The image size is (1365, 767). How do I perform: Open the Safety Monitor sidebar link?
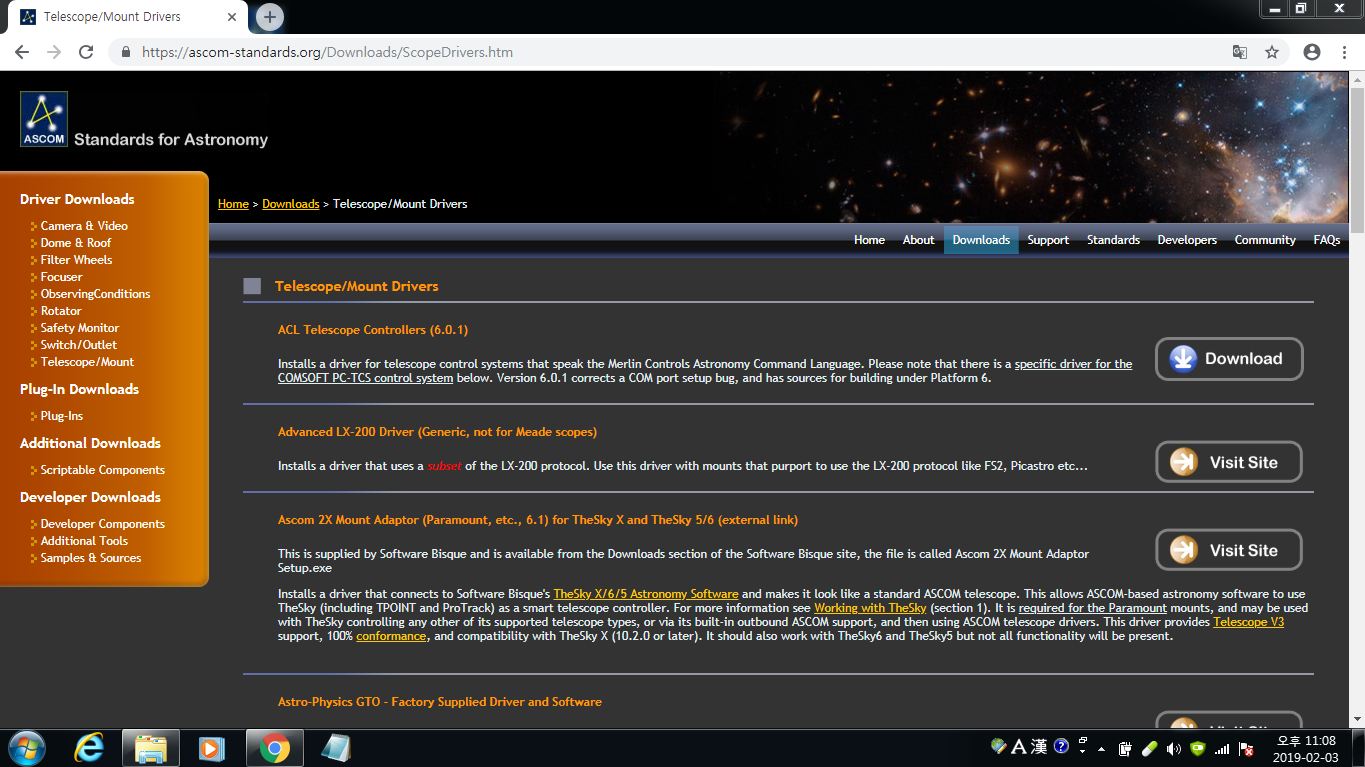tap(79, 328)
